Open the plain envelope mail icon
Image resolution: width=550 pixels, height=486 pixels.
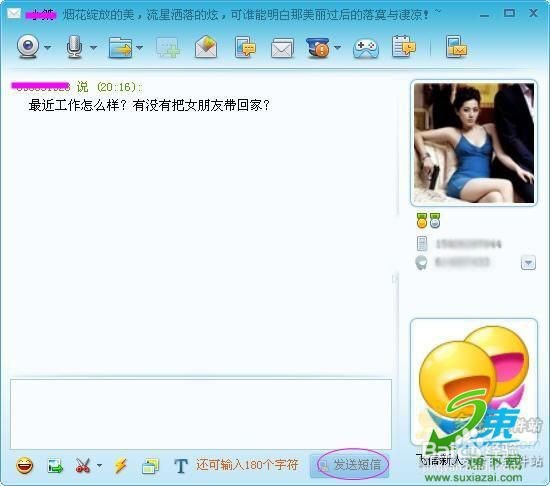click(282, 48)
